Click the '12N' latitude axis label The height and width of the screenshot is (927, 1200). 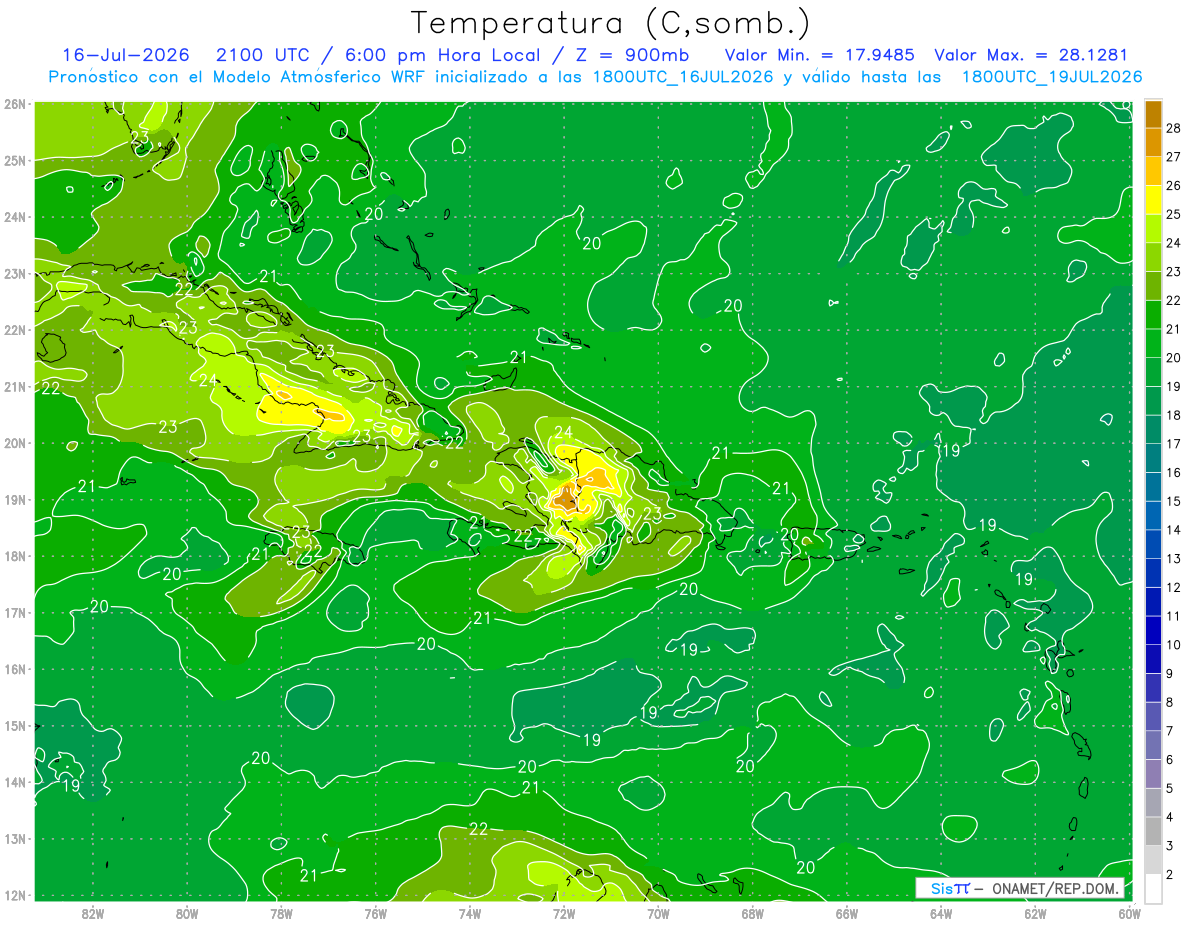[14, 895]
